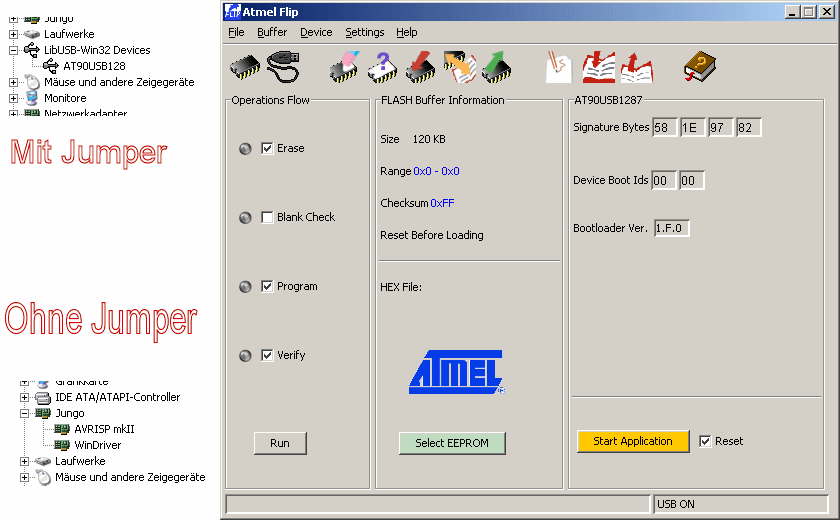Maximize the Atmel Flip window
The width and height of the screenshot is (840, 520).
click(809, 11)
